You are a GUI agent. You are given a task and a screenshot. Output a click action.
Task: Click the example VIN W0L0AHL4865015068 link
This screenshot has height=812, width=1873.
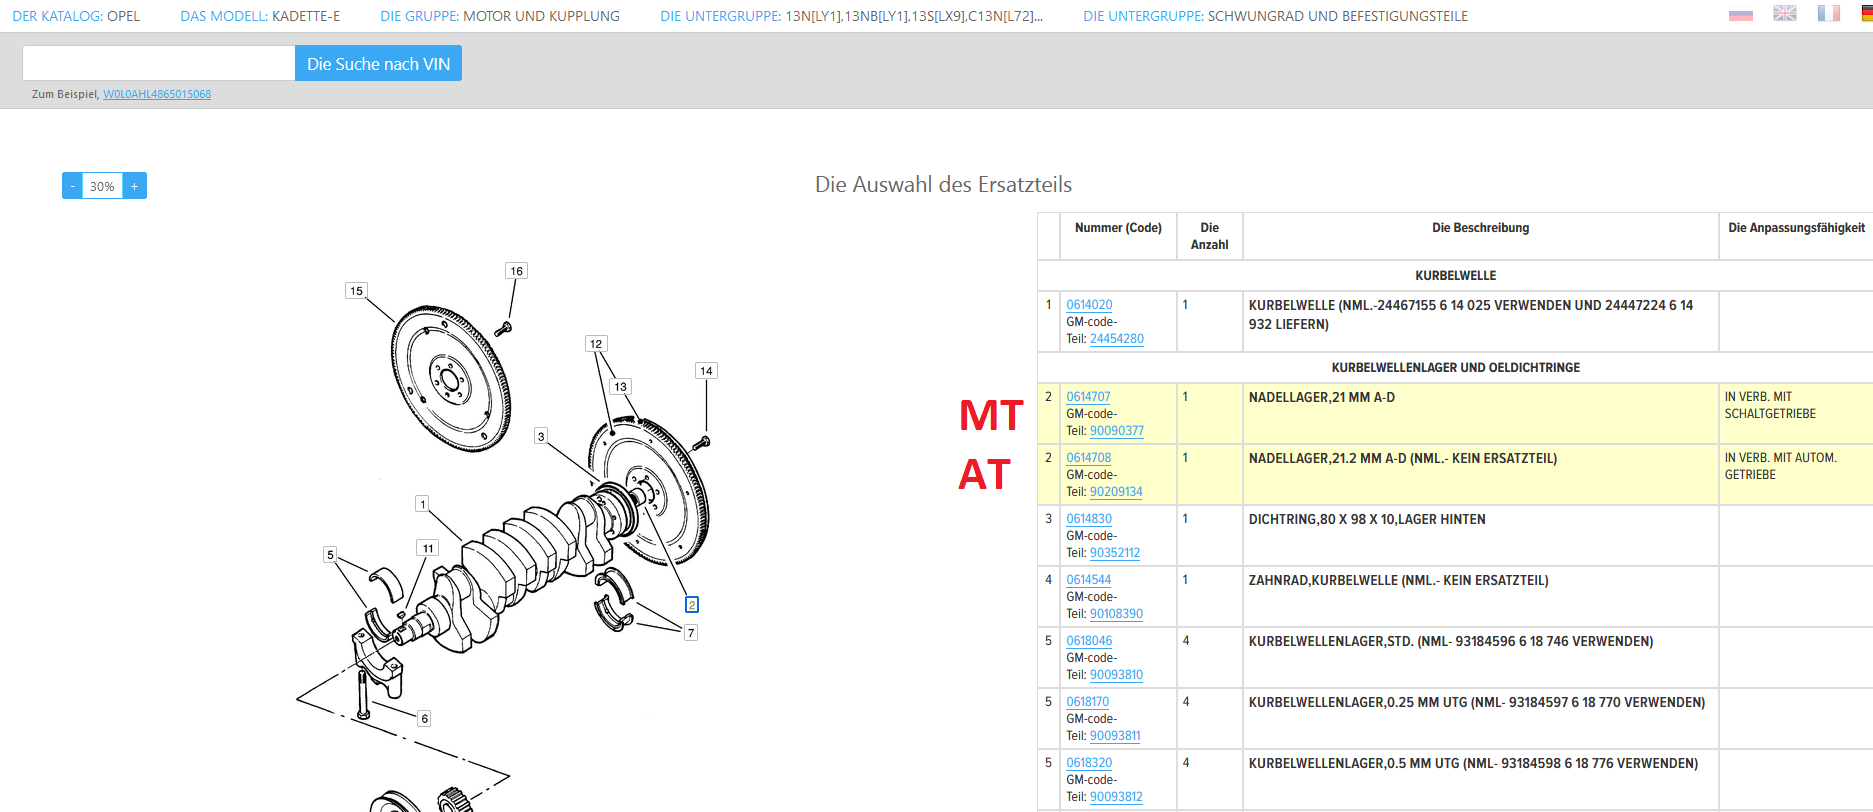tap(157, 94)
